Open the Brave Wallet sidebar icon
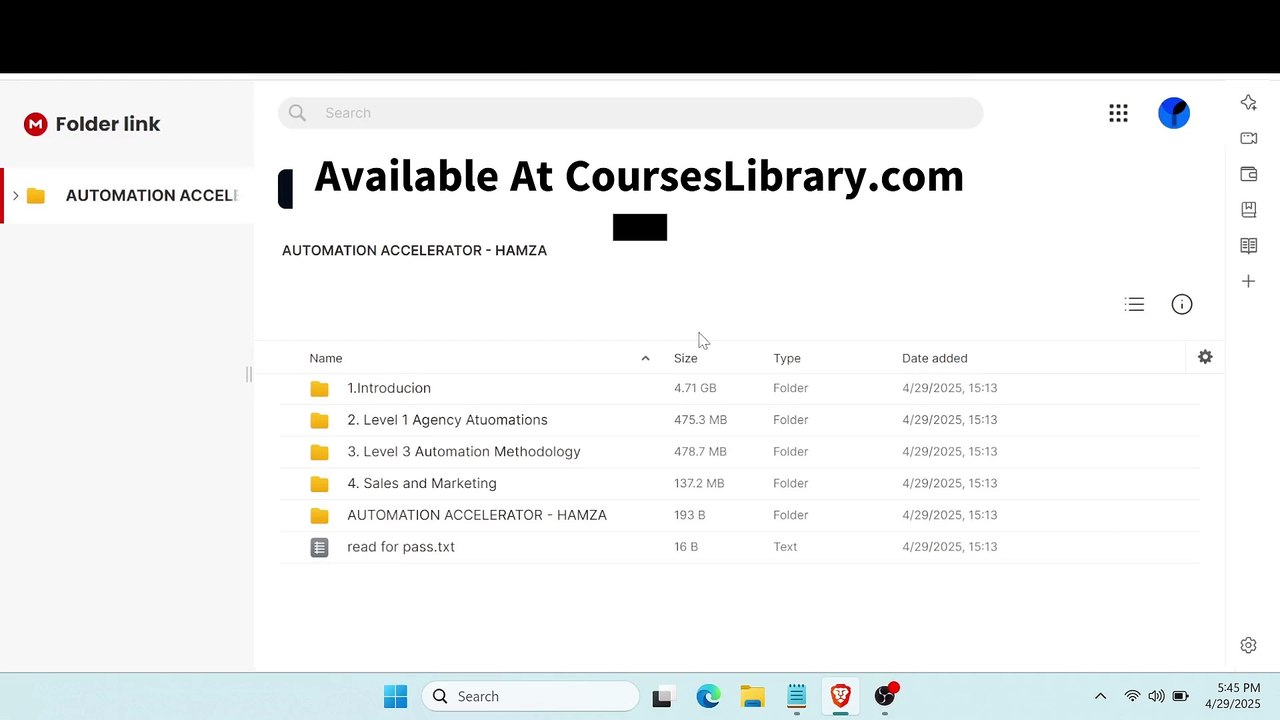Image resolution: width=1280 pixels, height=720 pixels. coord(1248,174)
